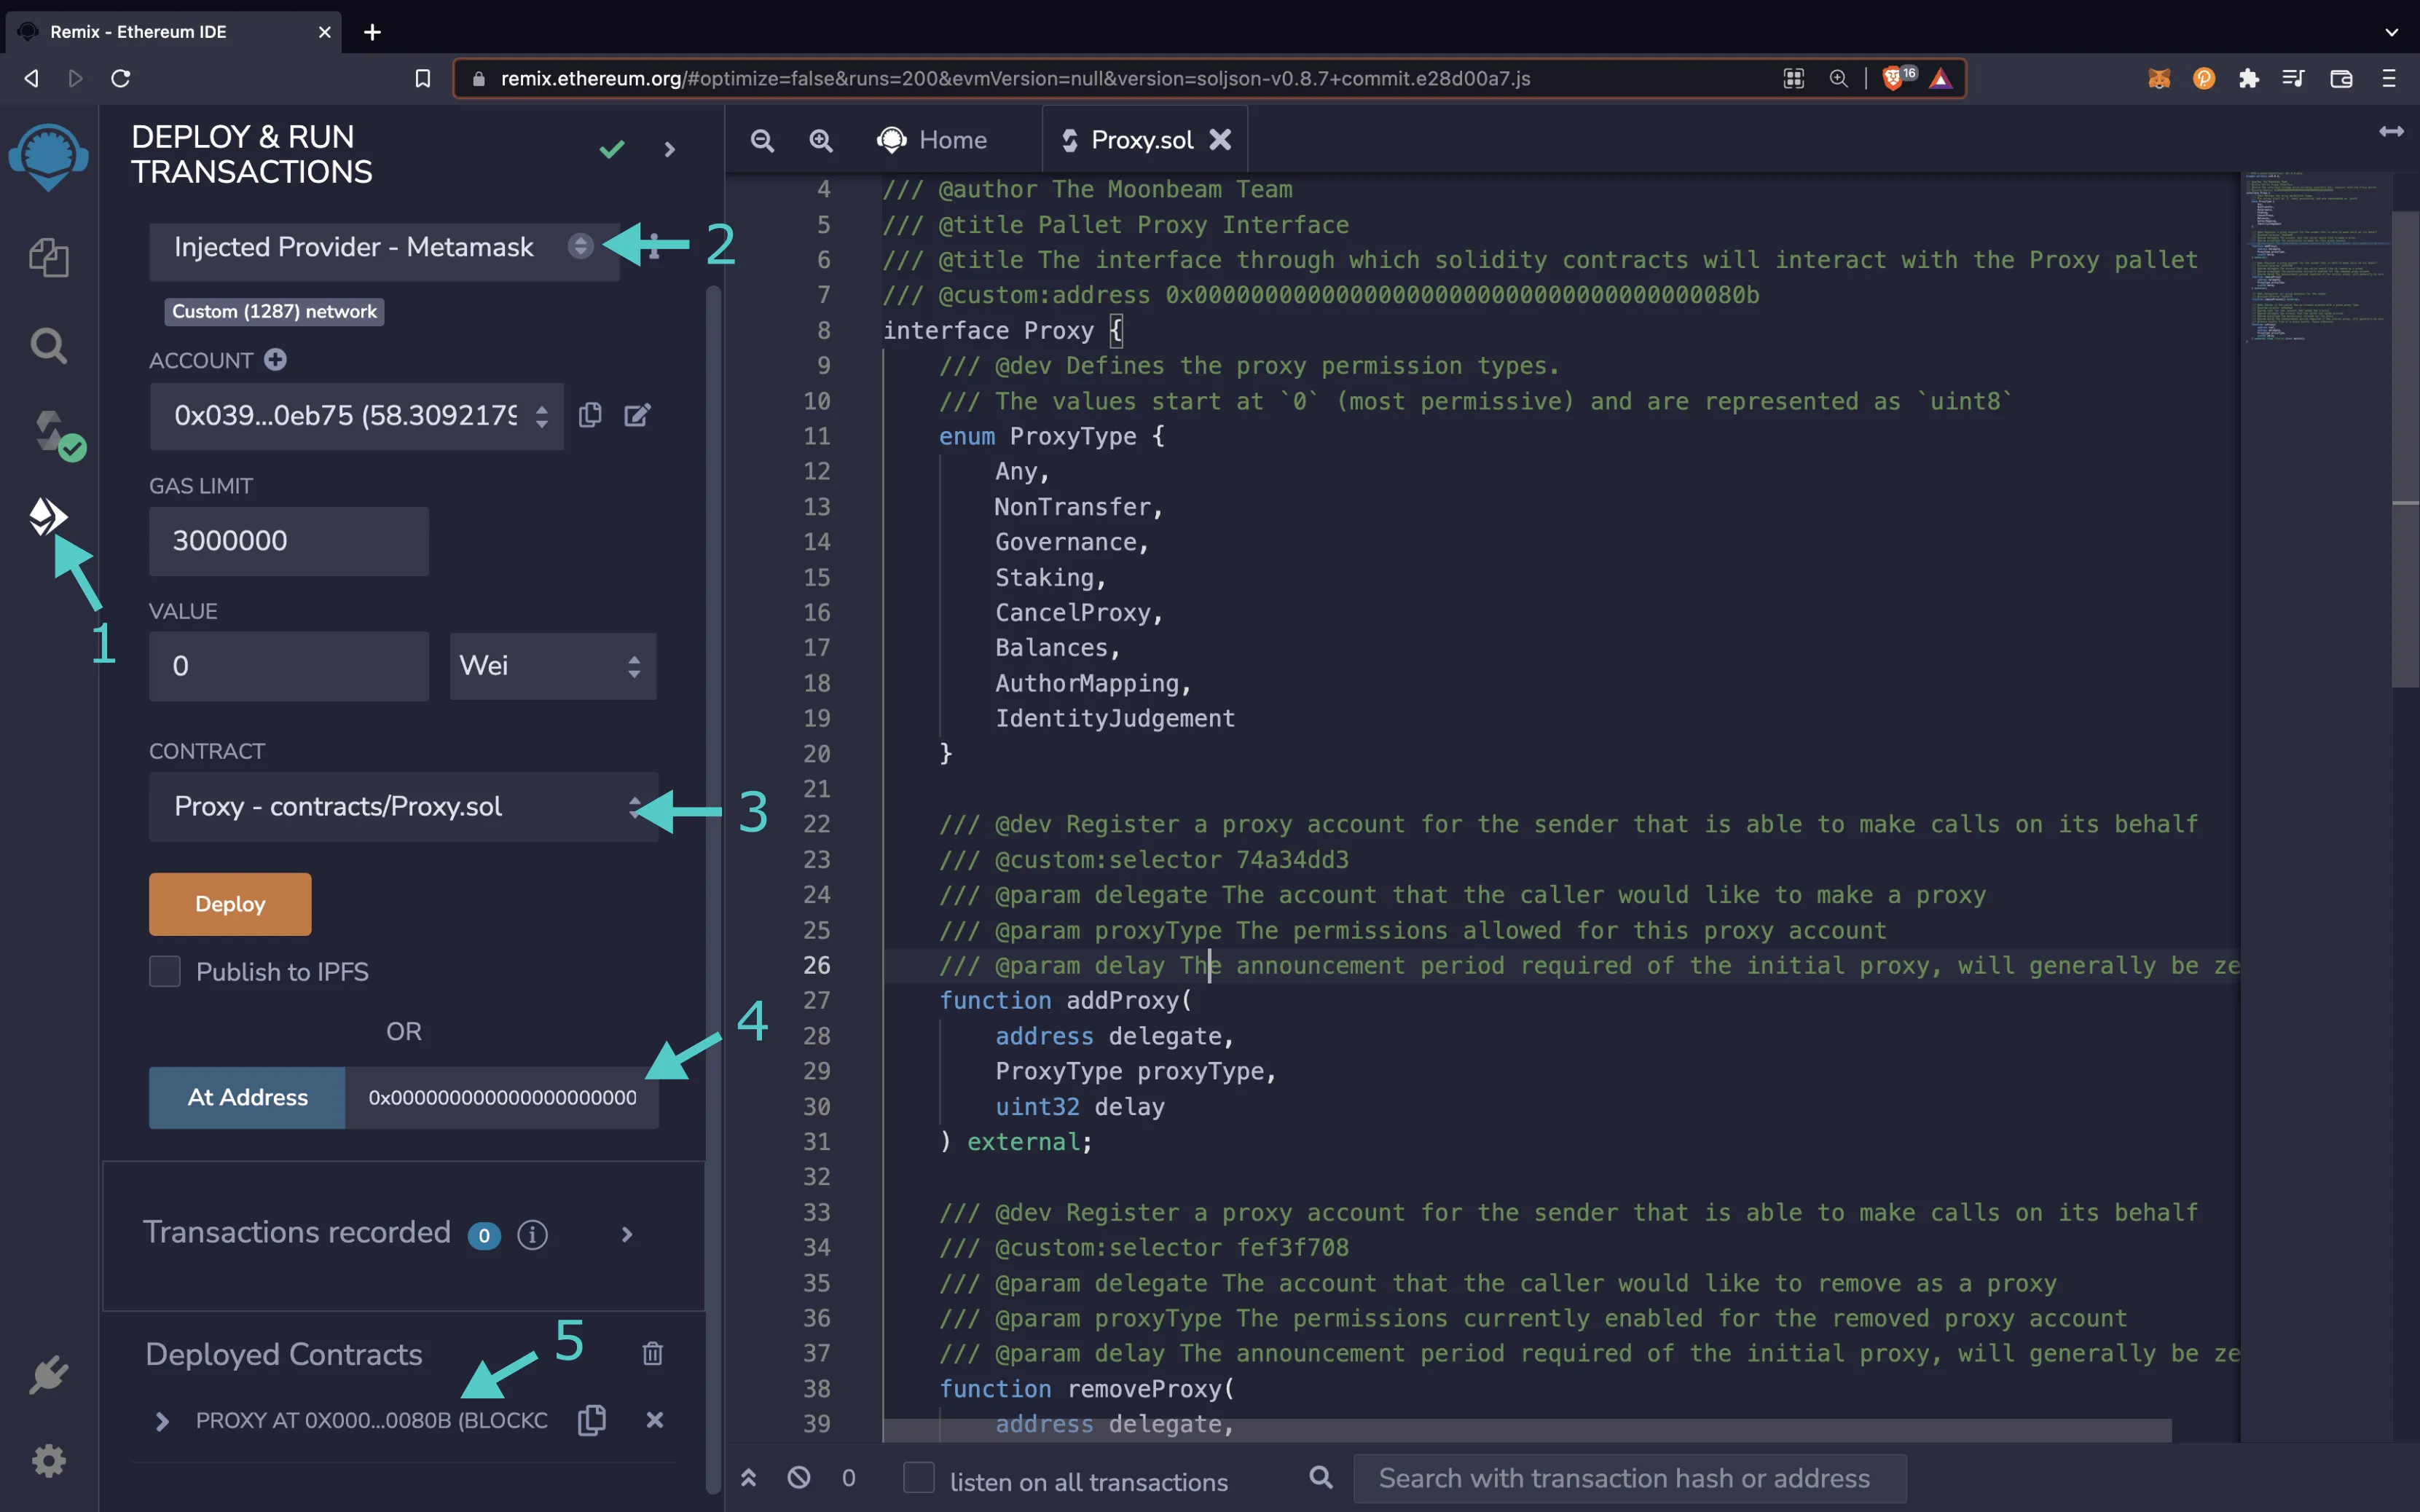The image size is (2420, 1512).
Task: Click the Gas Limit input field
Action: pyautogui.click(x=289, y=541)
